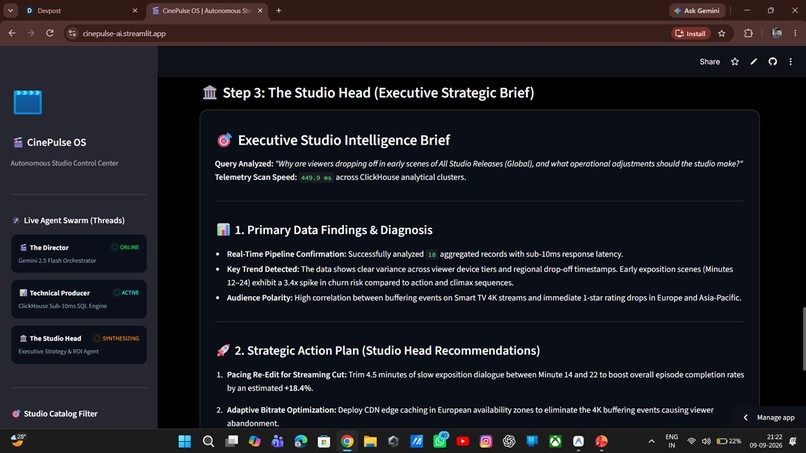Select The Studio Head agent card
This screenshot has height=453, width=806.
coord(79,345)
